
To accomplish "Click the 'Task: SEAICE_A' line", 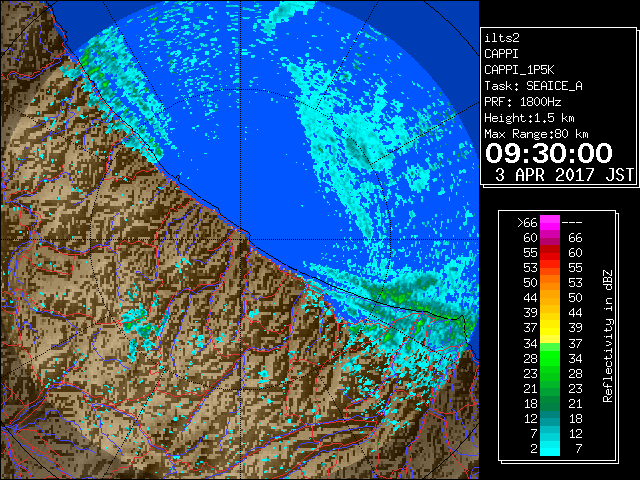I will click(x=533, y=86).
